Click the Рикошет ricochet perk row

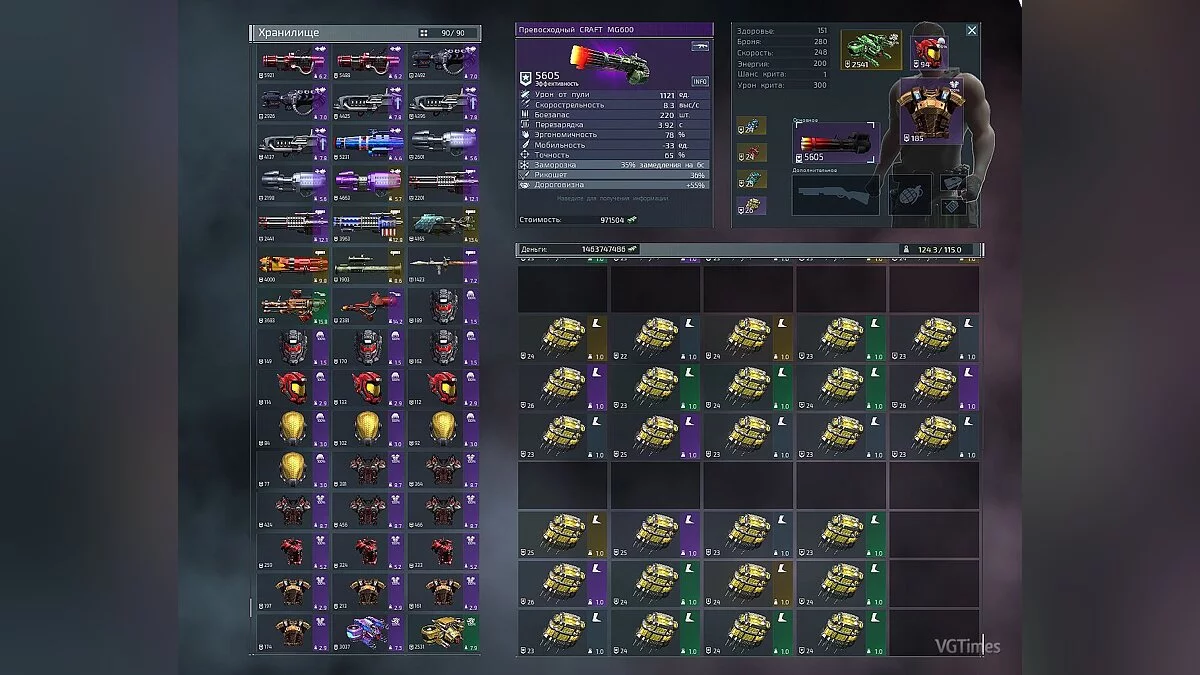[x=615, y=175]
